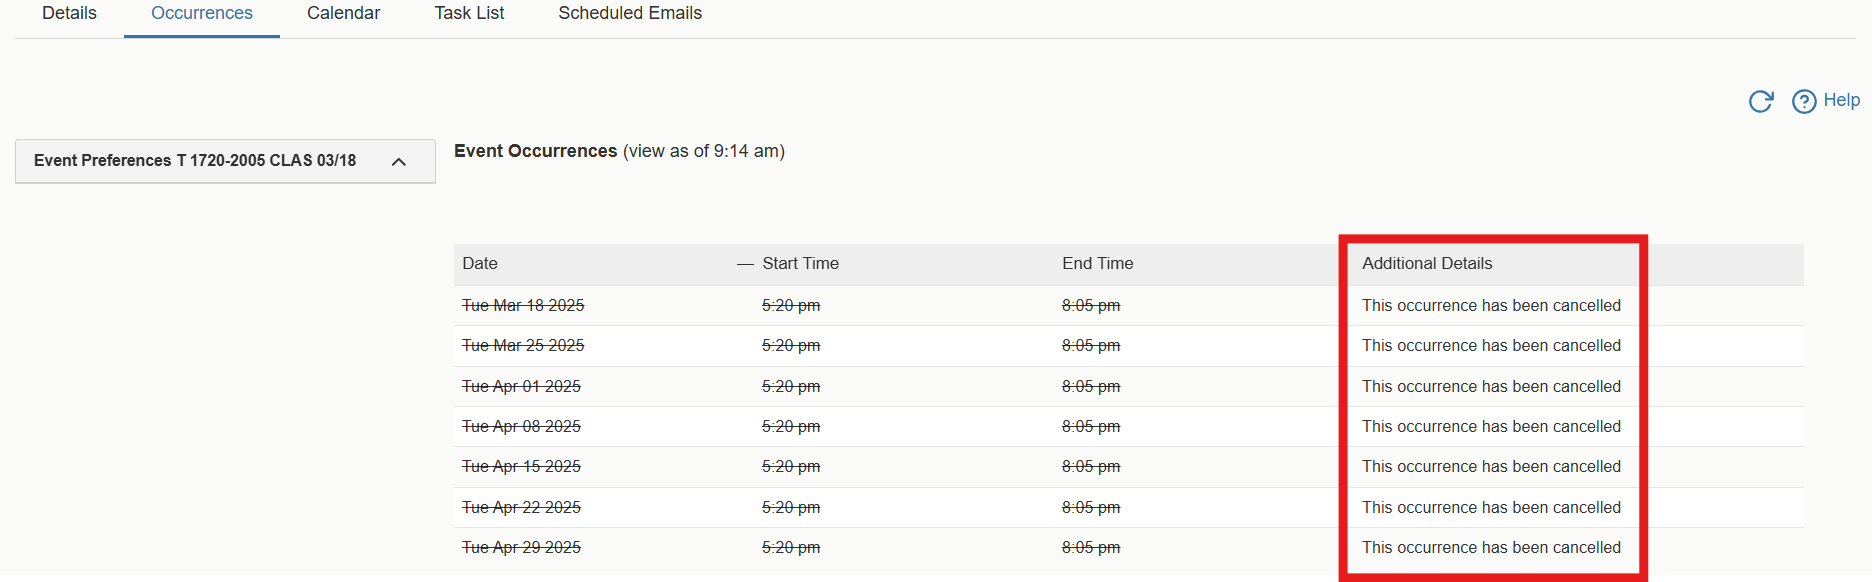Sort by the Date column header
The image size is (1872, 582).
coord(480,264)
